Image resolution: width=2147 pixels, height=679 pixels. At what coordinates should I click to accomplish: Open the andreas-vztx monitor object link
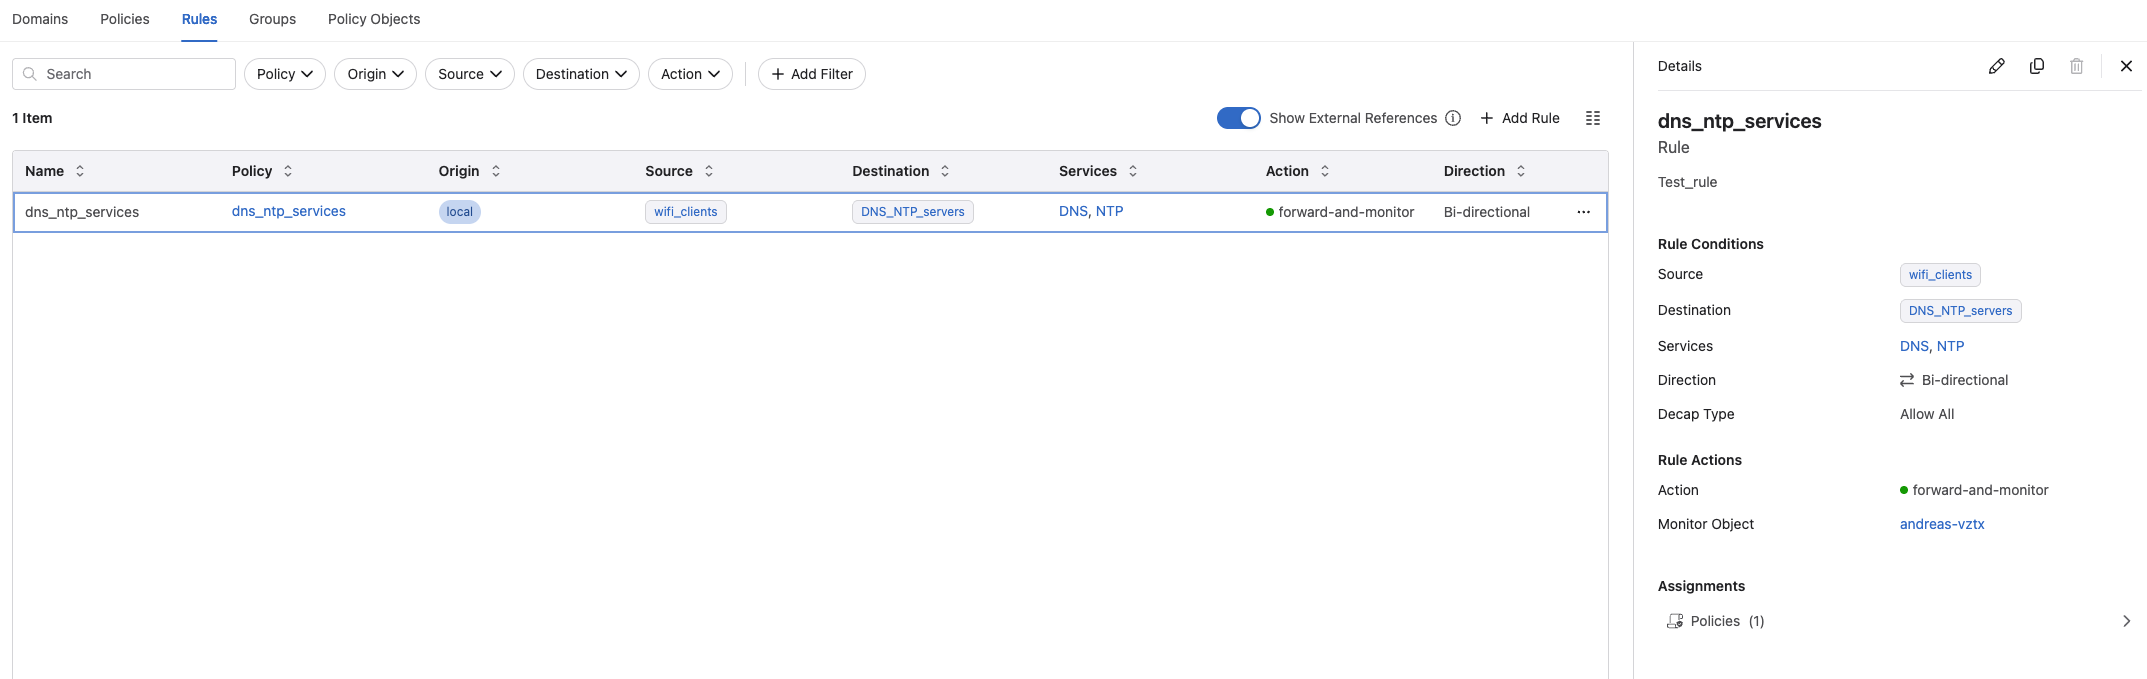1941,524
